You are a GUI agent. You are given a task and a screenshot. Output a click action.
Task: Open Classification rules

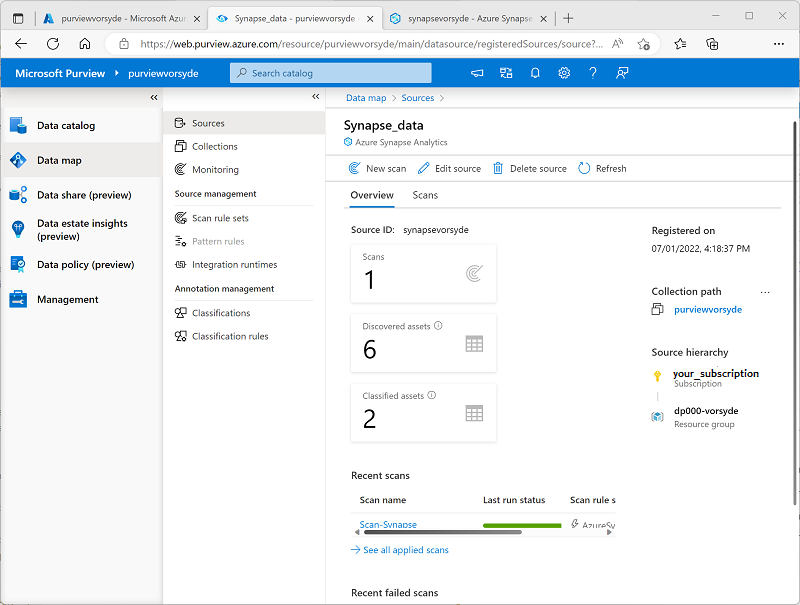click(244, 336)
